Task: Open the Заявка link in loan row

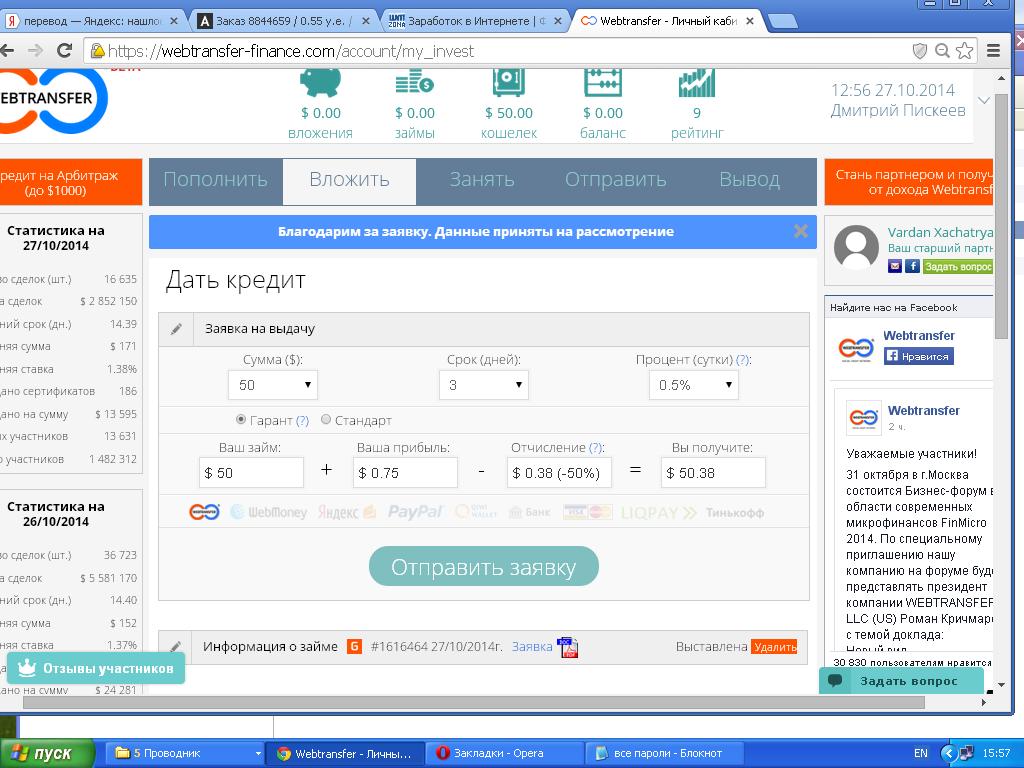Action: [532, 647]
